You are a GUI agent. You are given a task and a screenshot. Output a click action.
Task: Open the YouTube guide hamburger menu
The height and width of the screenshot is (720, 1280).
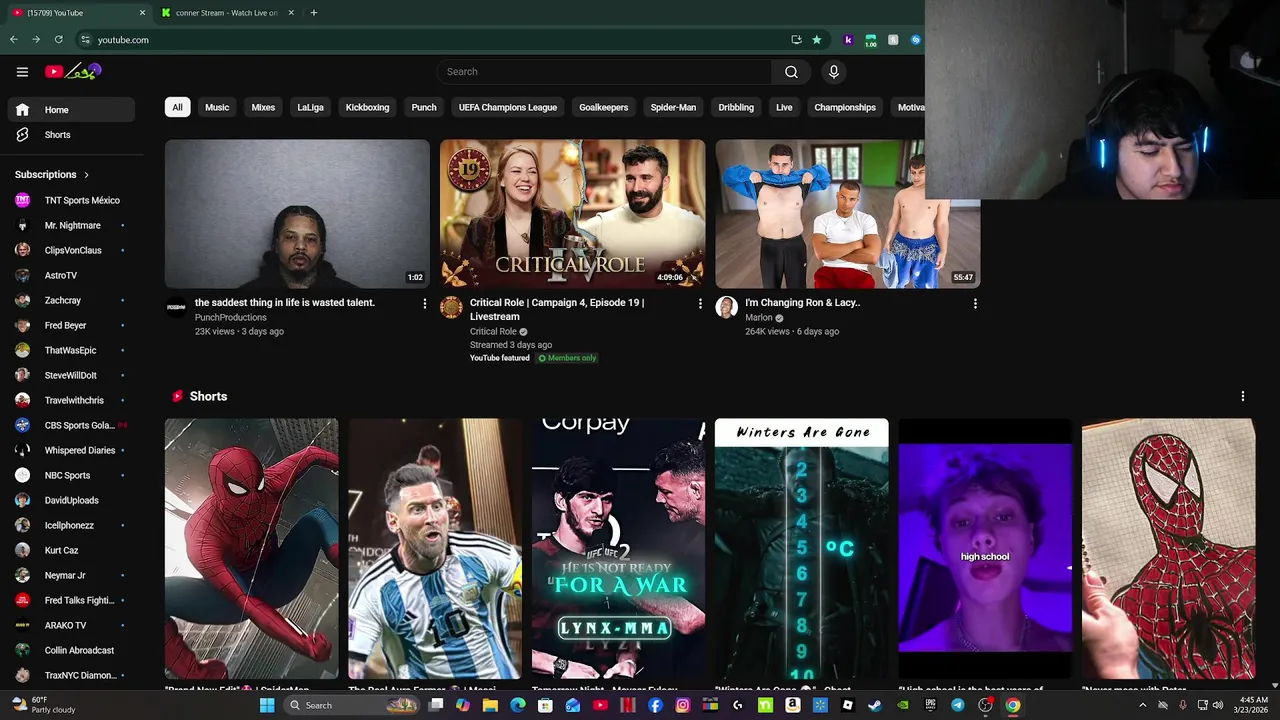click(22, 72)
